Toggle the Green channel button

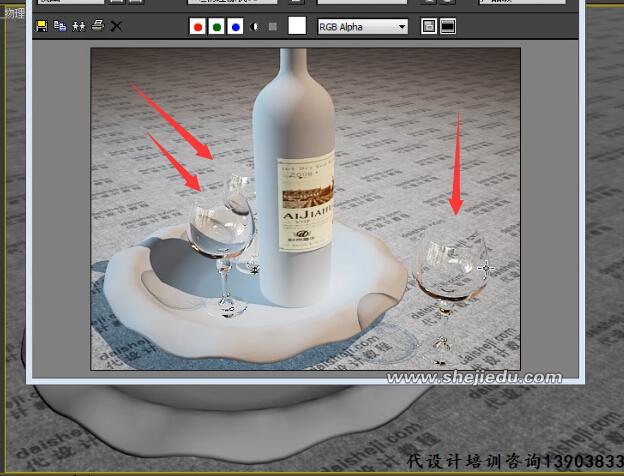(216, 26)
